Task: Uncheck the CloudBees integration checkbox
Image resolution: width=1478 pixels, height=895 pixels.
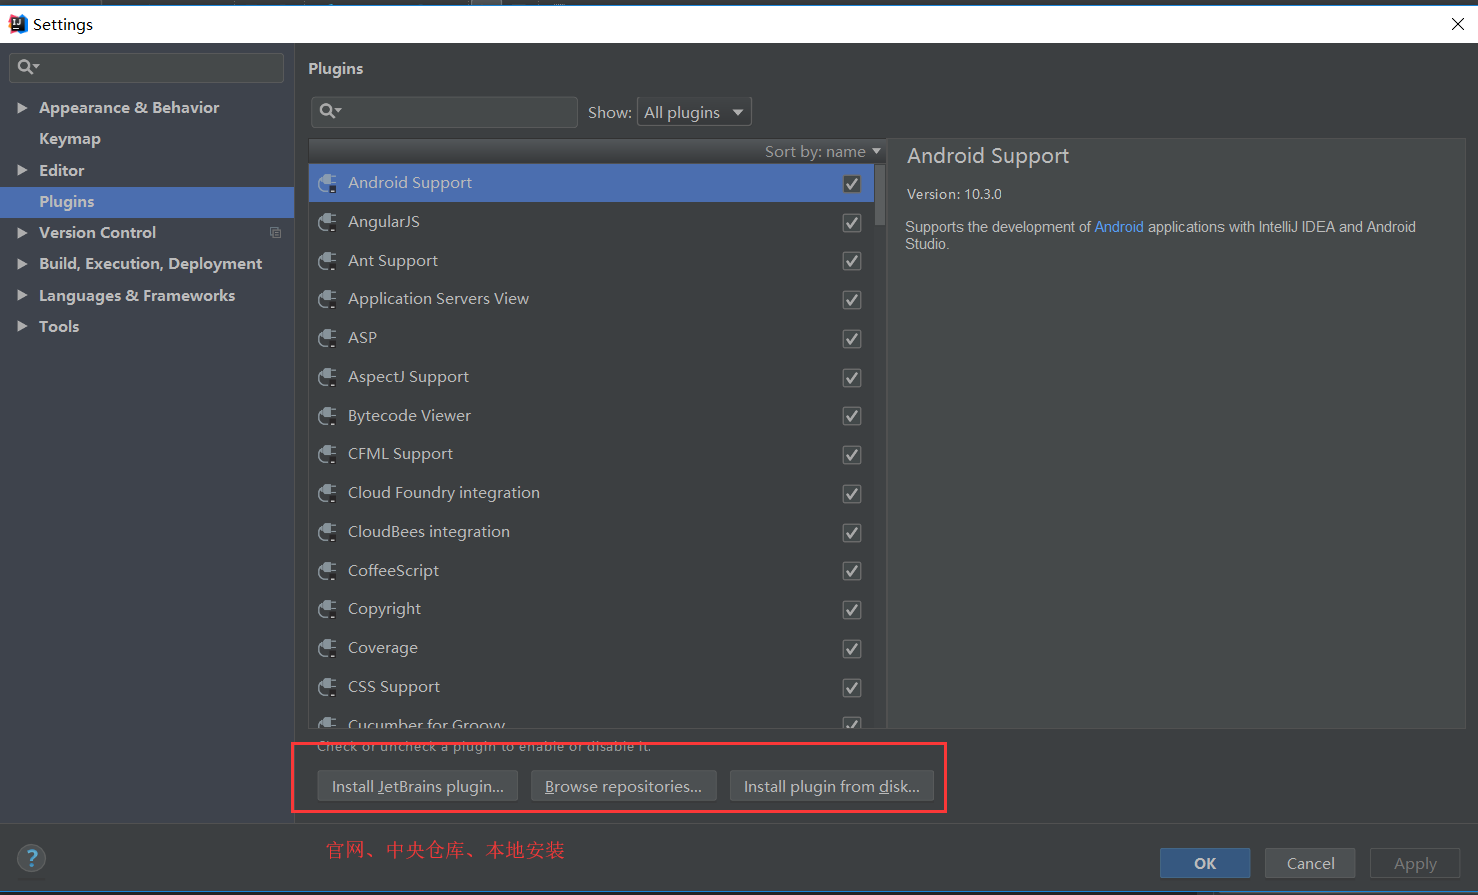Action: 852,533
